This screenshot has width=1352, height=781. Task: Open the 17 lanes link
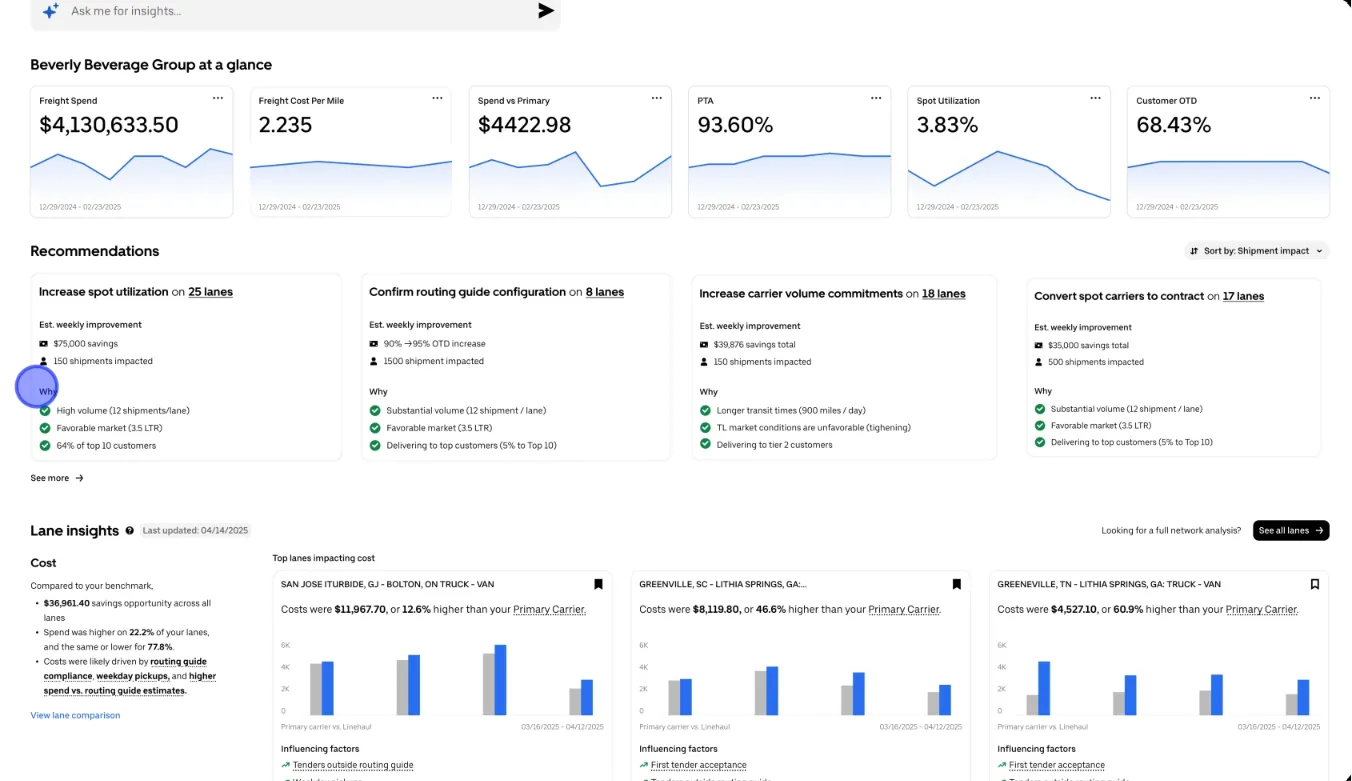click(1243, 296)
